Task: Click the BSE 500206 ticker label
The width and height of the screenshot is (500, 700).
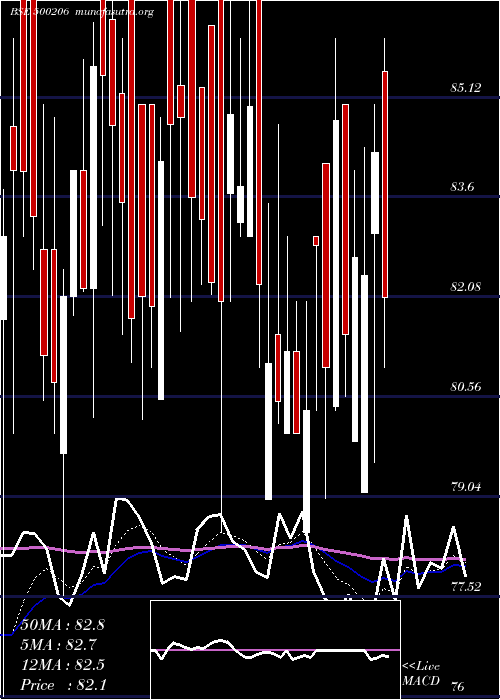Action: [40, 12]
